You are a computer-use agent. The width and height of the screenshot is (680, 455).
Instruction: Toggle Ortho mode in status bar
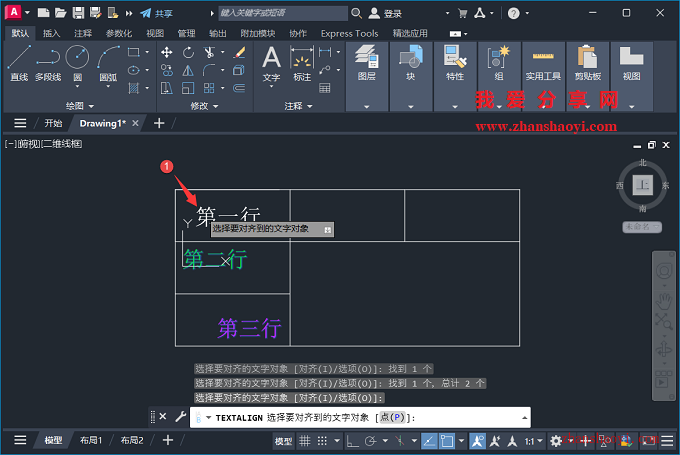coord(352,441)
